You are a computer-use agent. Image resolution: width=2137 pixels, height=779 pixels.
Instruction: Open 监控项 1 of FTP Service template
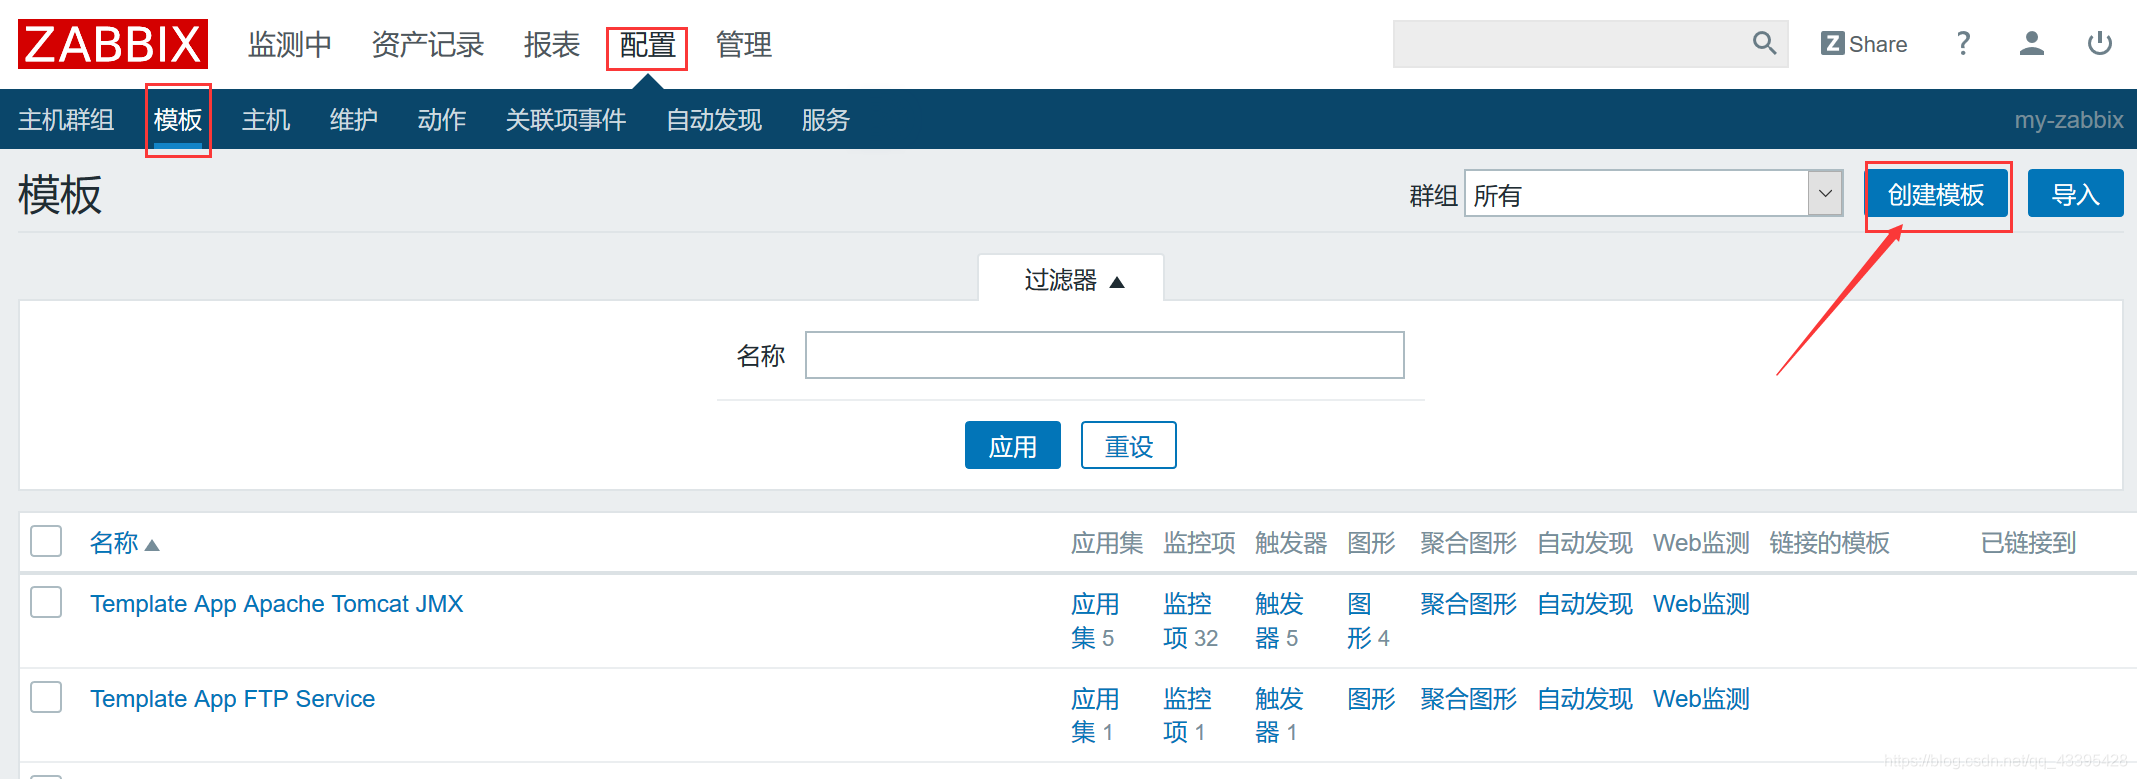tap(1187, 716)
